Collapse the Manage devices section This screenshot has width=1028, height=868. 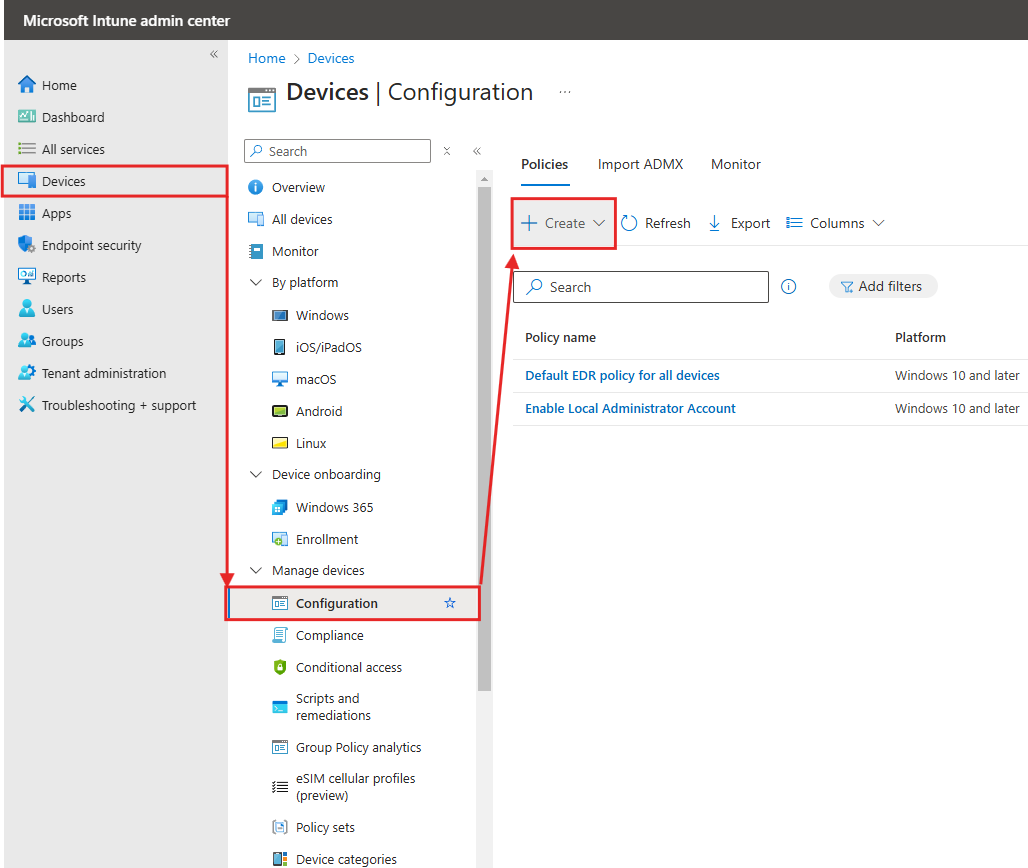click(256, 570)
